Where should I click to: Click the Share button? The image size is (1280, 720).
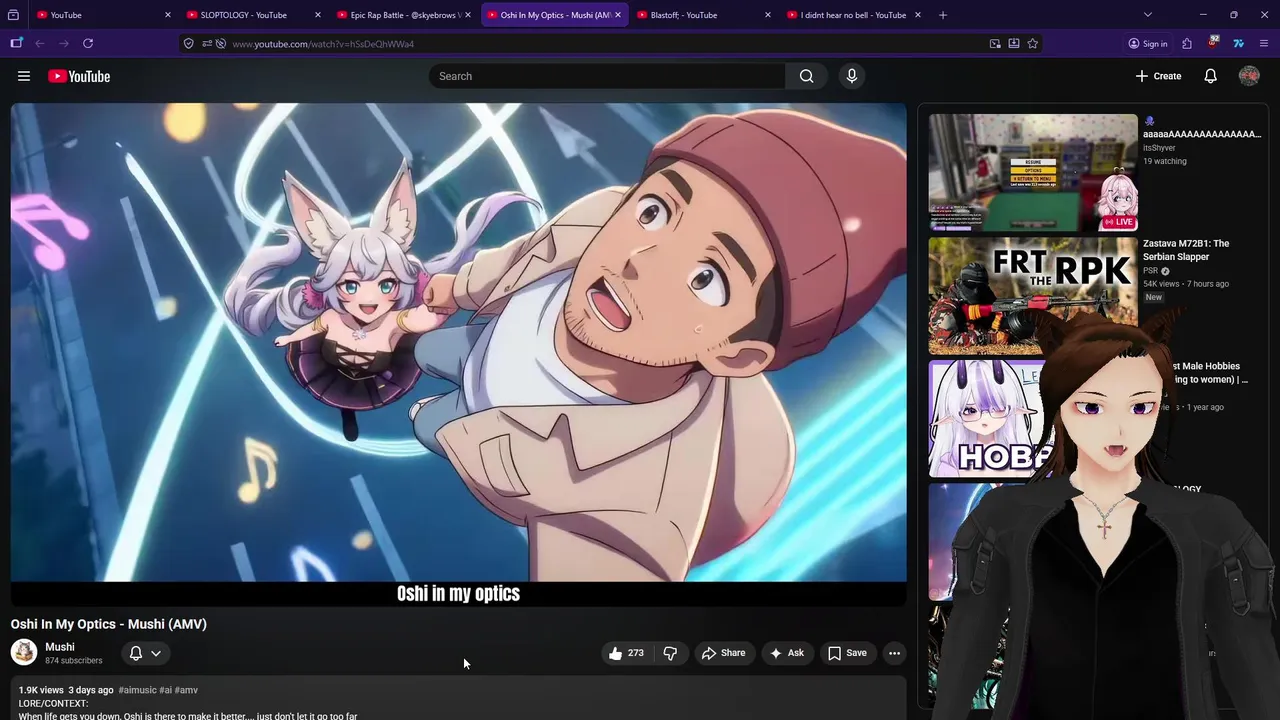coord(724,653)
